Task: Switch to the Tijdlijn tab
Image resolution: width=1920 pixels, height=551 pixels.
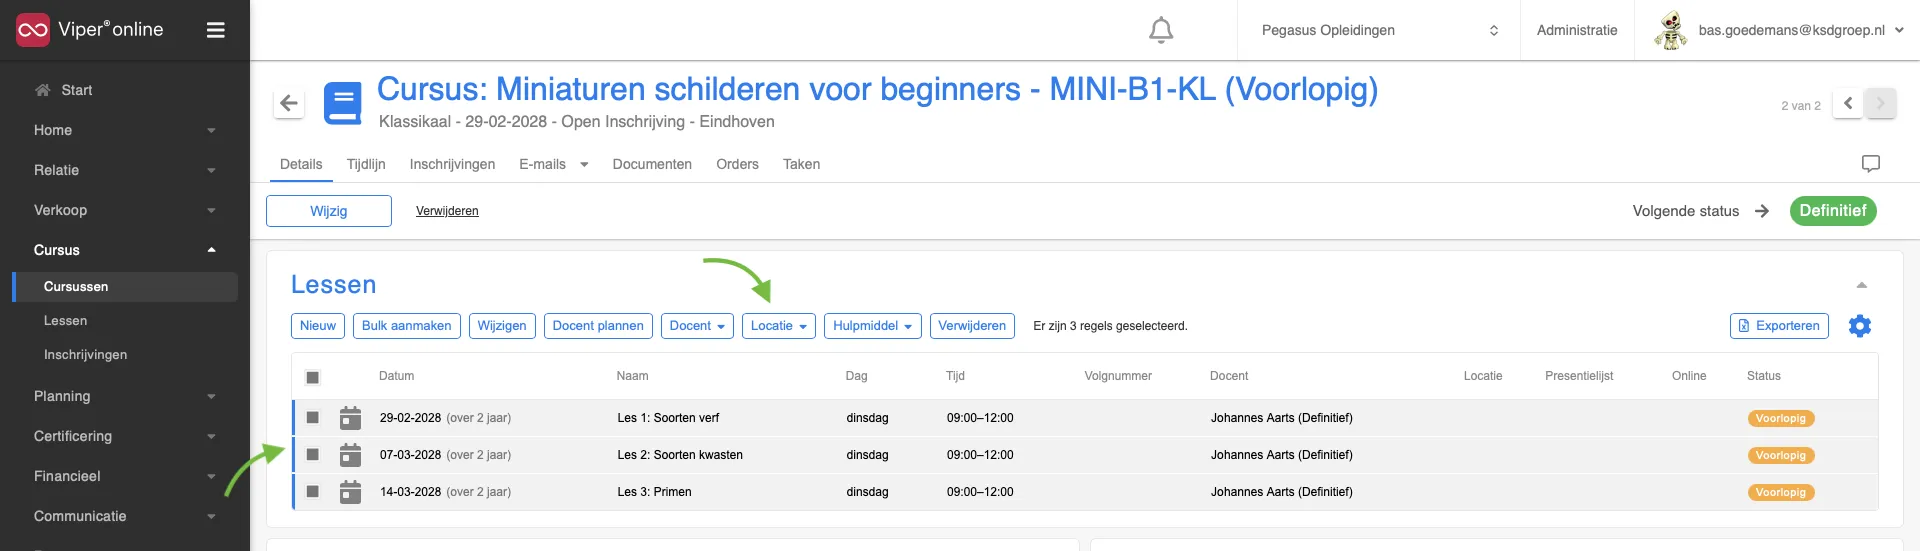Action: 366,164
